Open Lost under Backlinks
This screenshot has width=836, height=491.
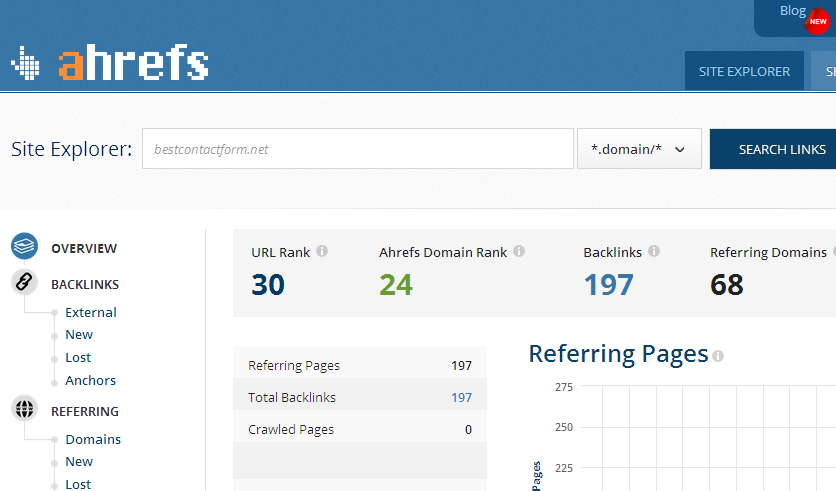pos(78,358)
